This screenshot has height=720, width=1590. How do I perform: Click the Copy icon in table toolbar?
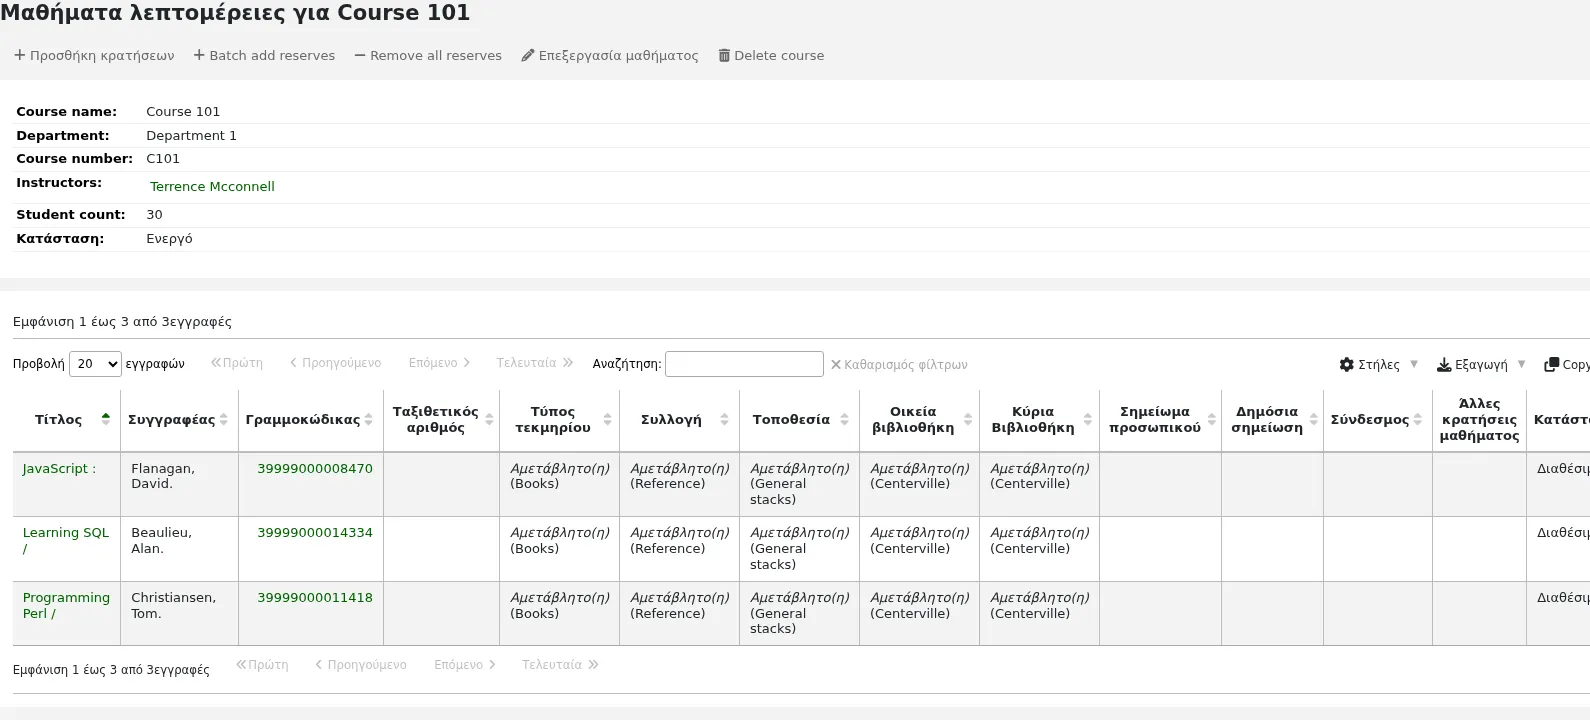[x=1552, y=364]
